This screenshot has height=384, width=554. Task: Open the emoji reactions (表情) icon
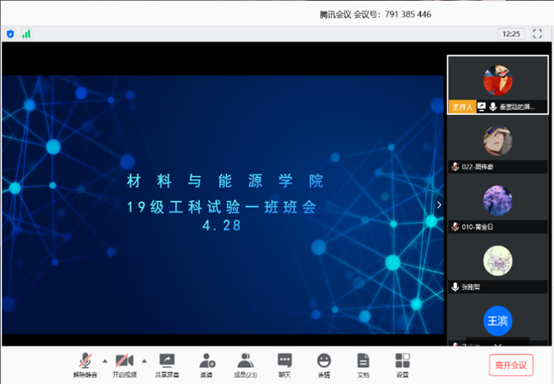[324, 365]
